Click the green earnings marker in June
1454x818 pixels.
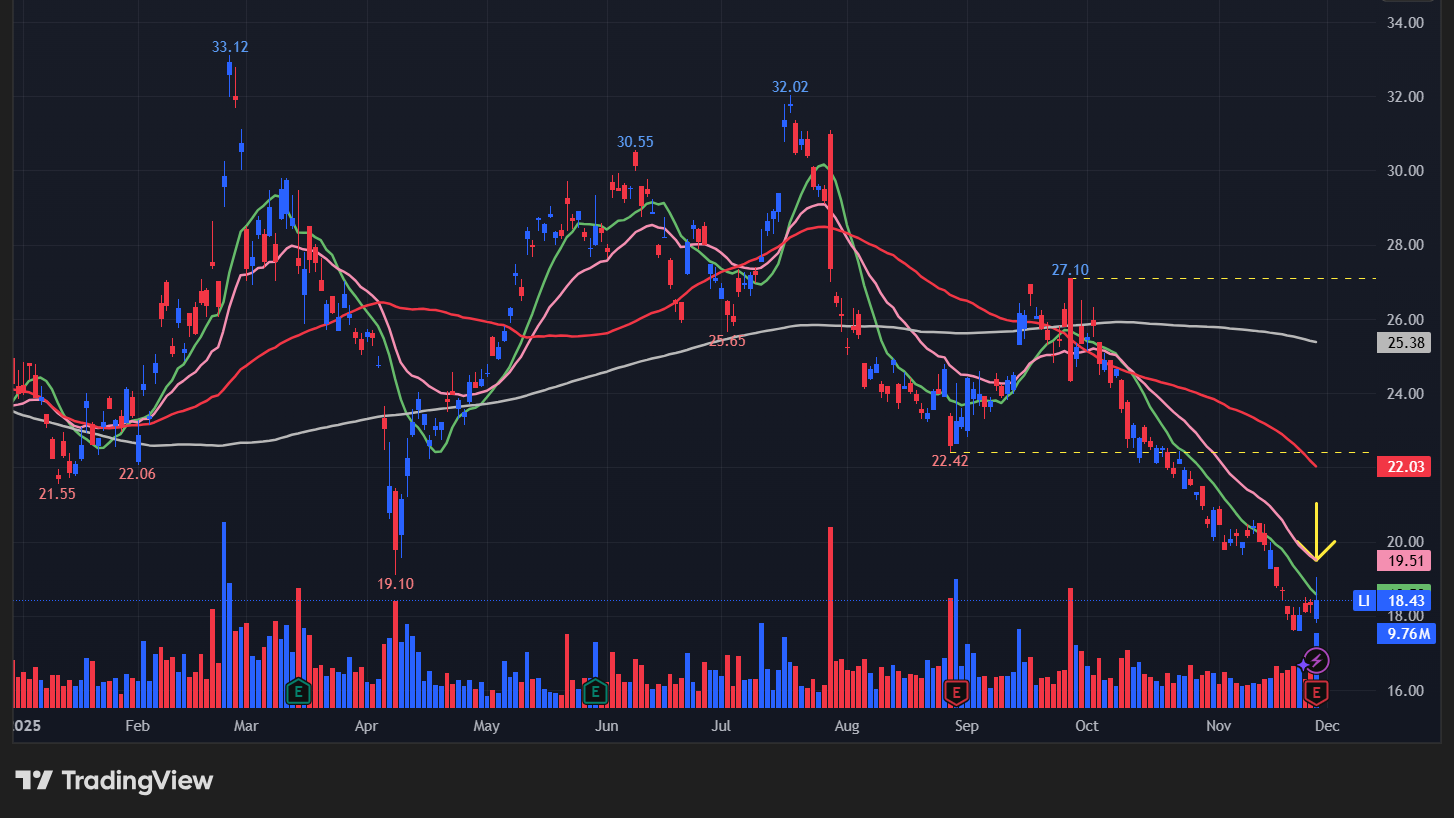coord(595,690)
